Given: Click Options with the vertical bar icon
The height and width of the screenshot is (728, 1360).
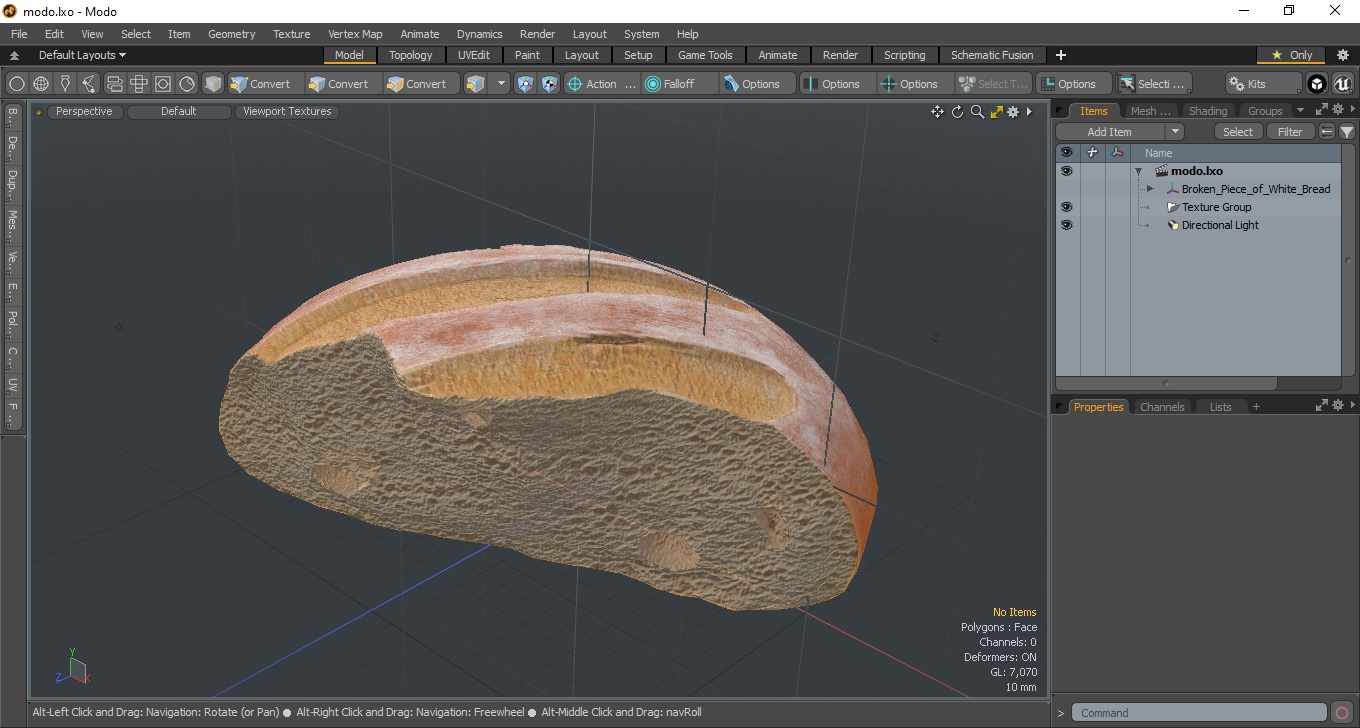Looking at the screenshot, I should click(837, 84).
